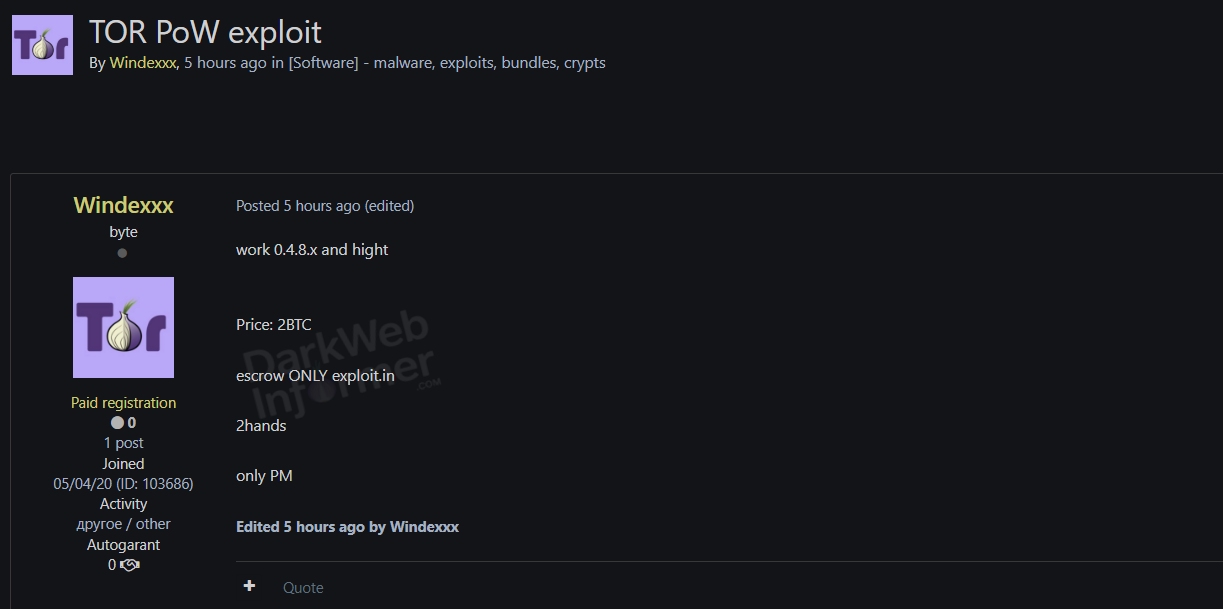Image resolution: width=1223 pixels, height=609 pixels.
Task: Open the large TOR onion profile avatar
Action: coord(124,327)
